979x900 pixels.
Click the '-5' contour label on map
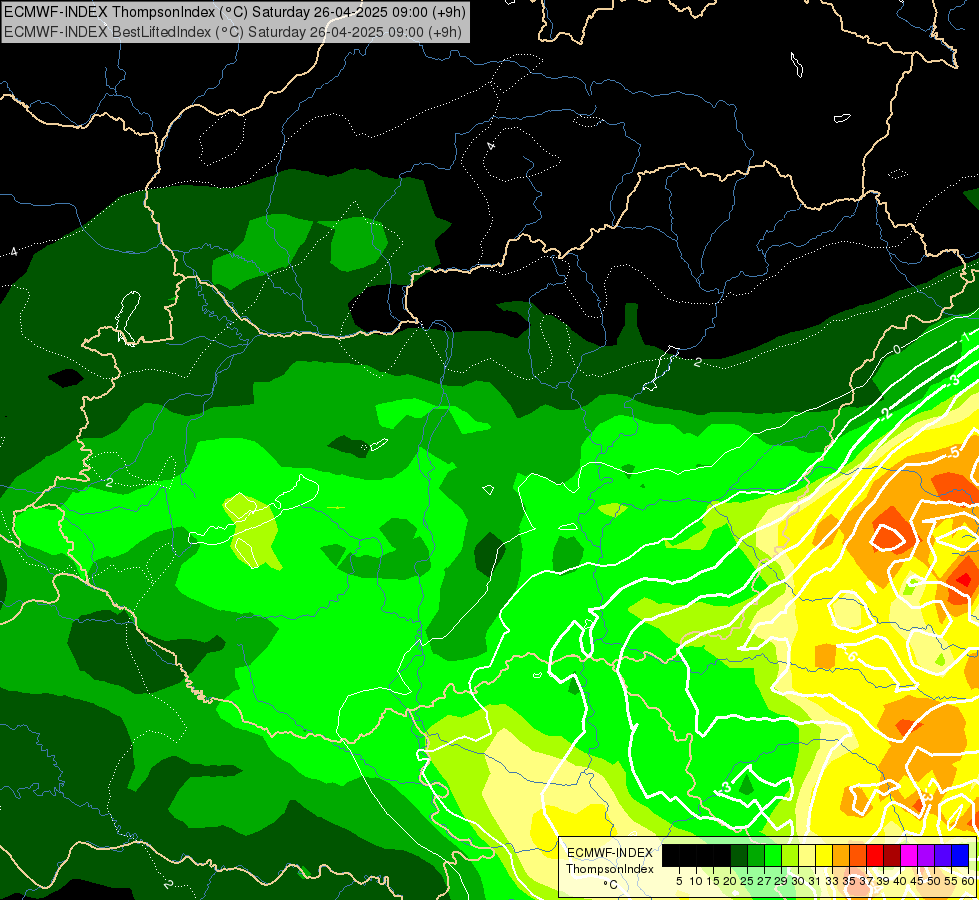953,452
